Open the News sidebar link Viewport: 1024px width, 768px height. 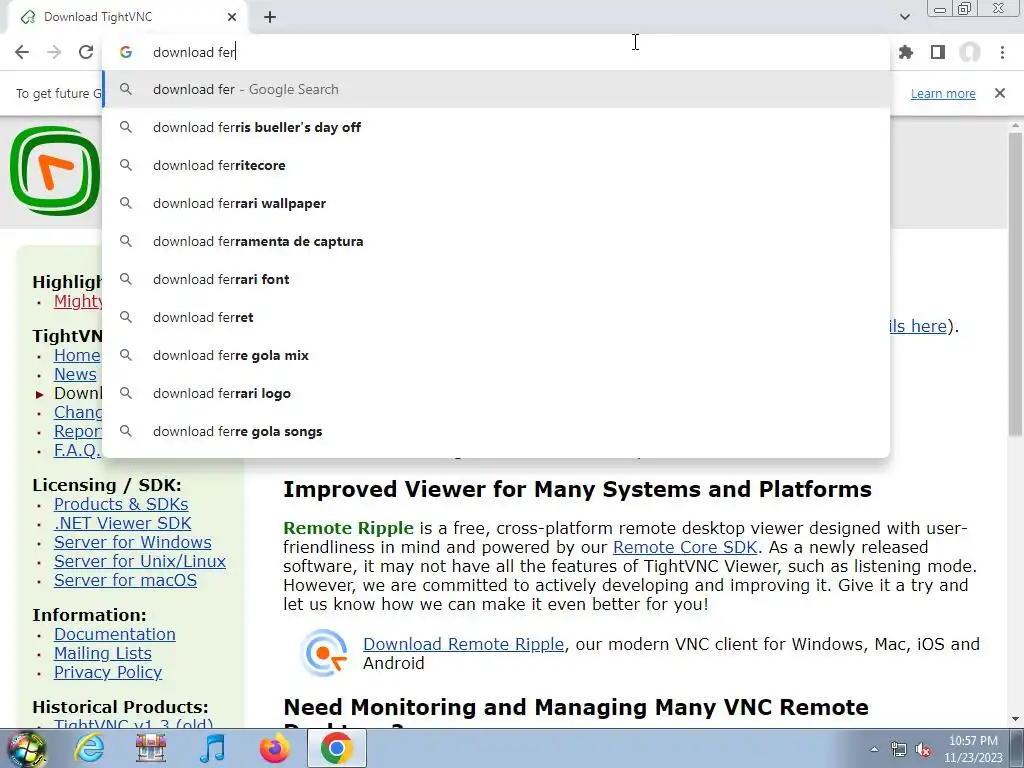coord(75,374)
